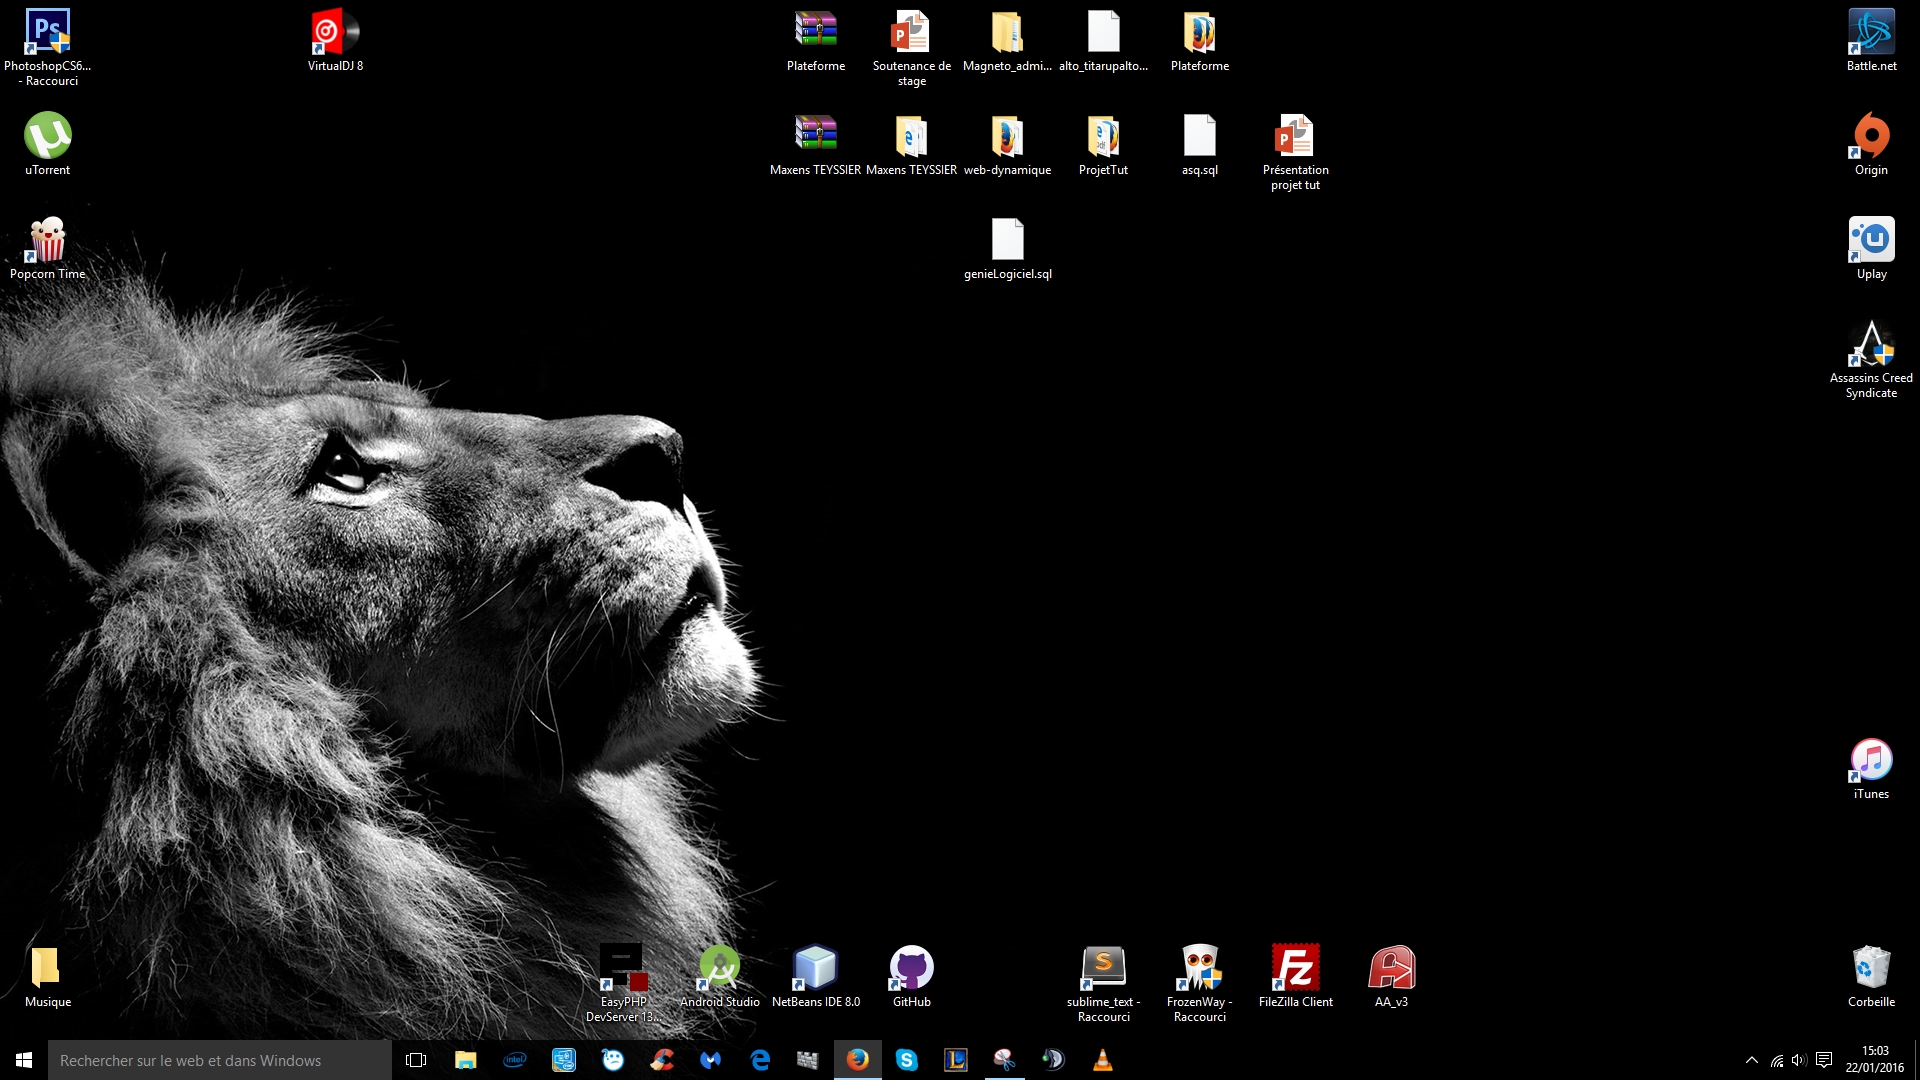Select the alto_titarupalto... file
1920x1080 pixels.
[x=1103, y=41]
